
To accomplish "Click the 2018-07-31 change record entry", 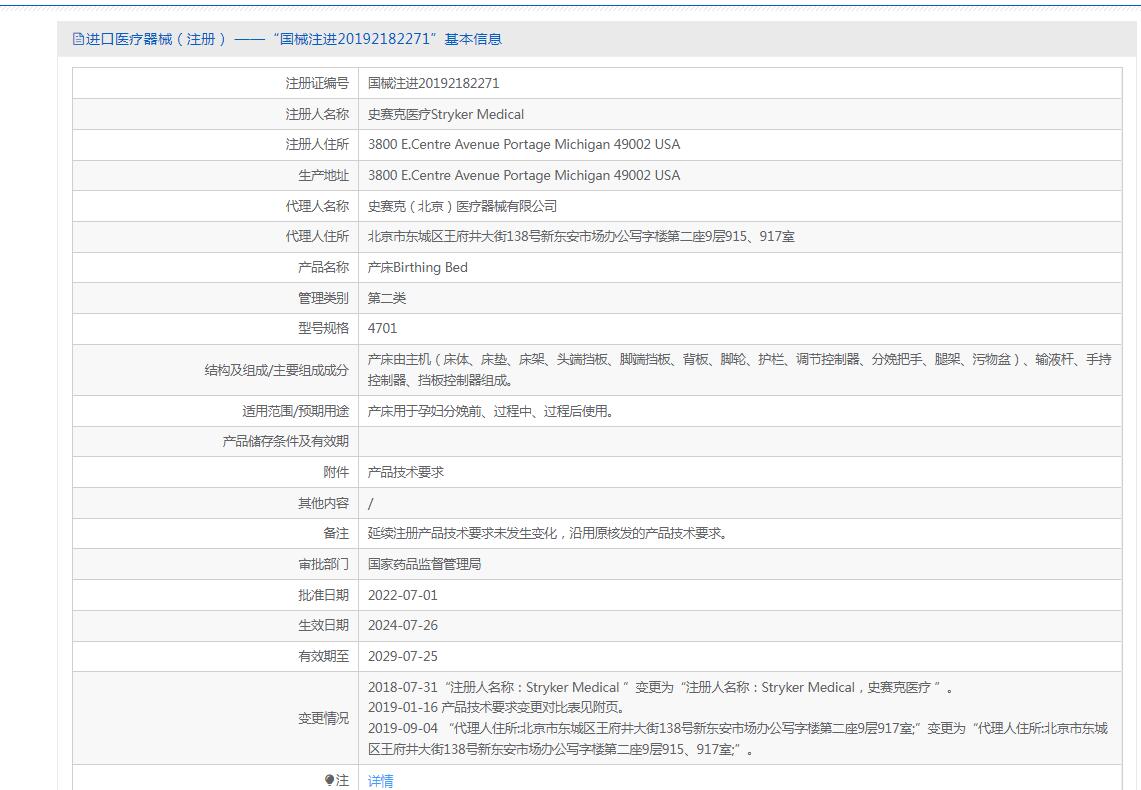I will (660, 687).
